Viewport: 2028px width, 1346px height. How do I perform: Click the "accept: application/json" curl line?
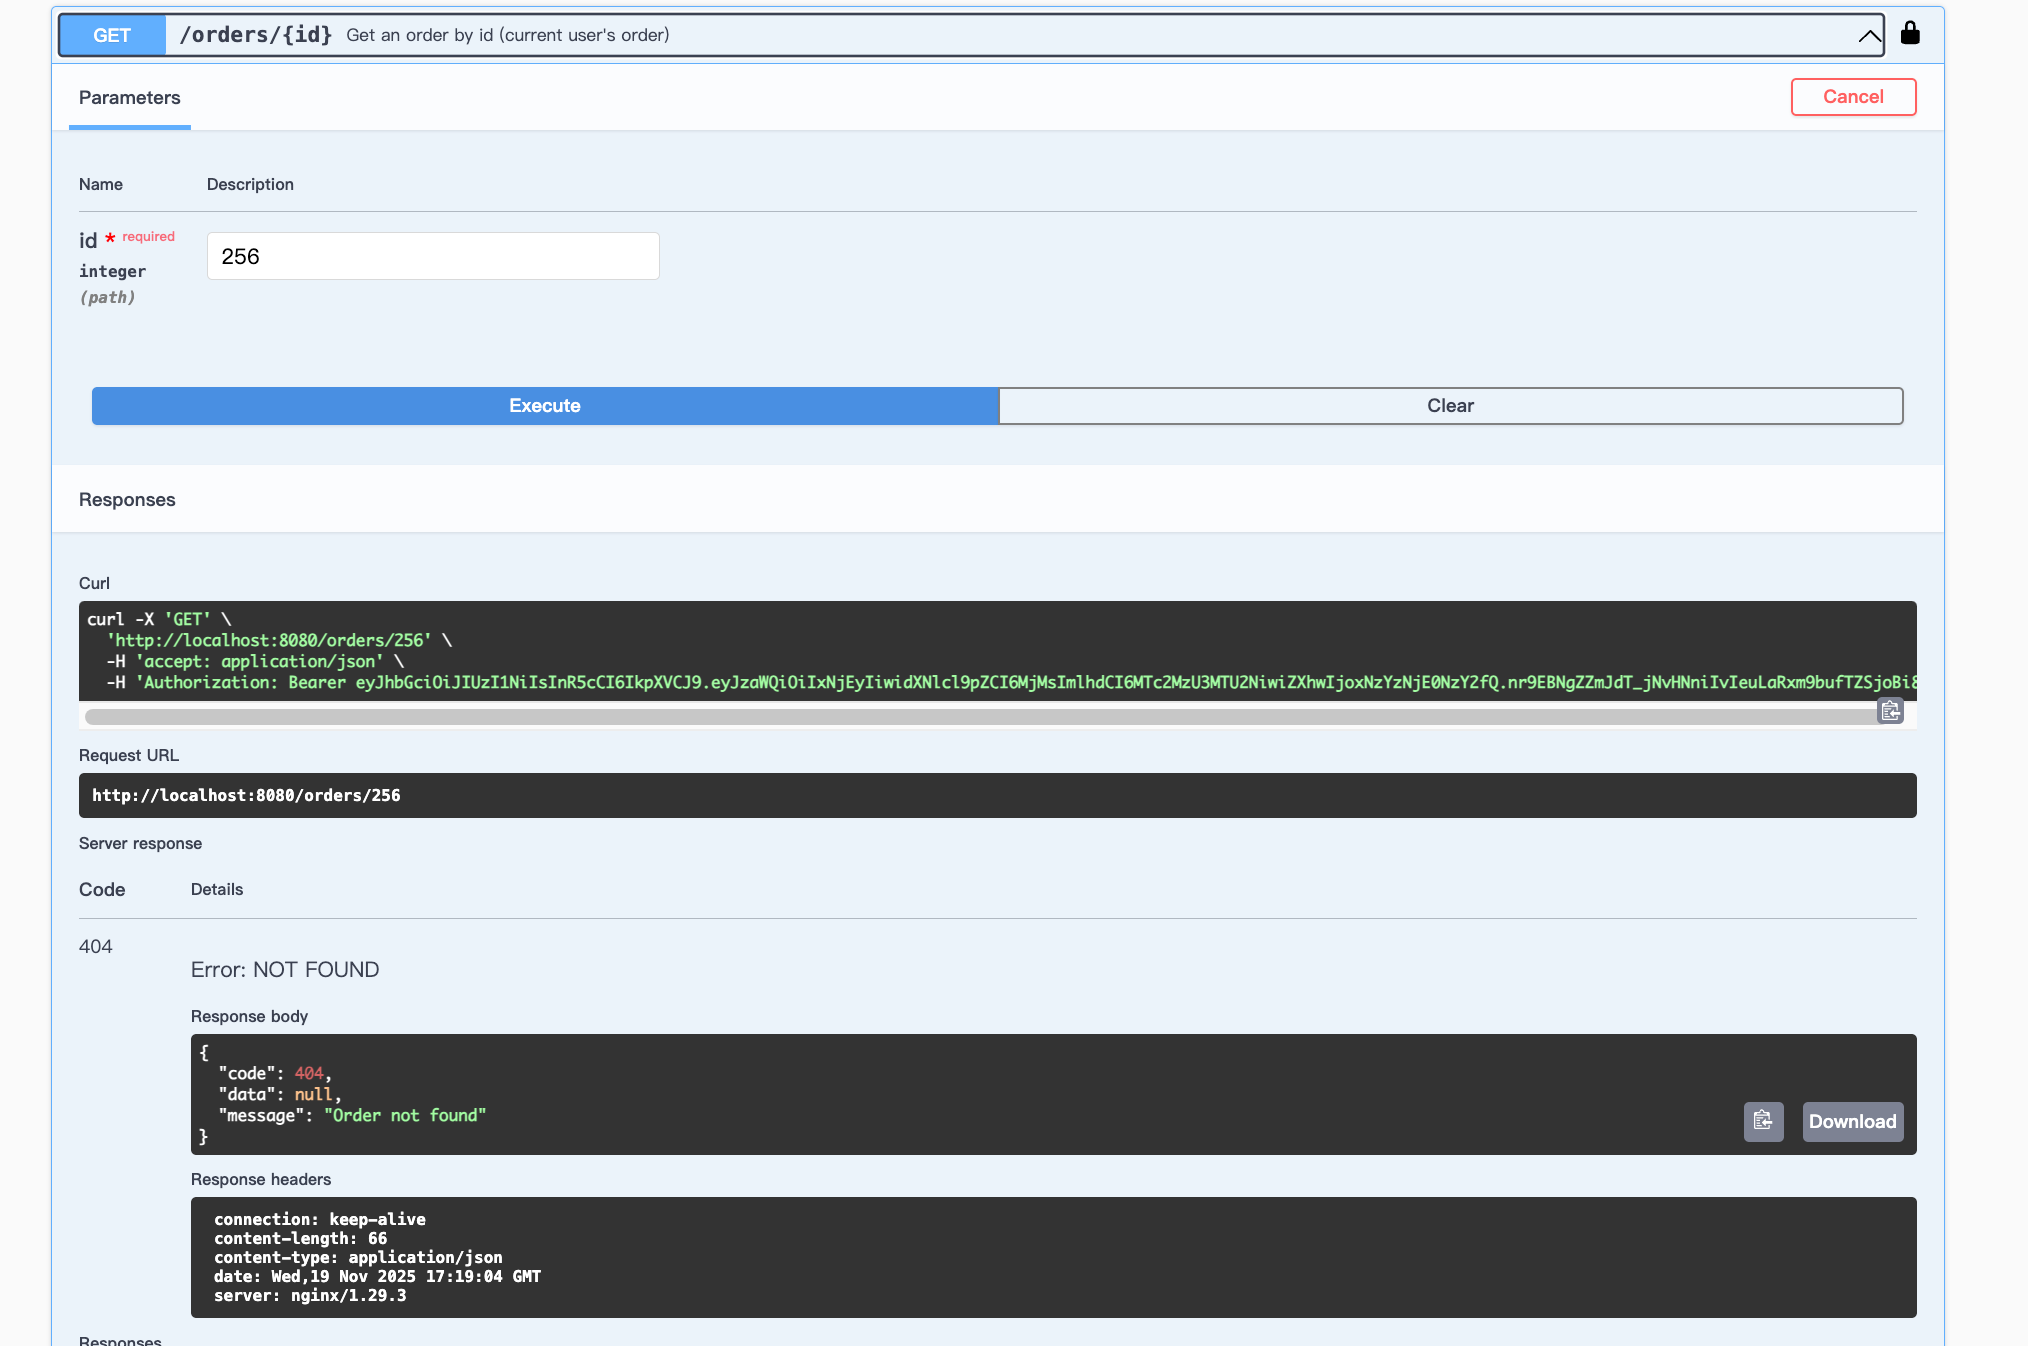255,662
